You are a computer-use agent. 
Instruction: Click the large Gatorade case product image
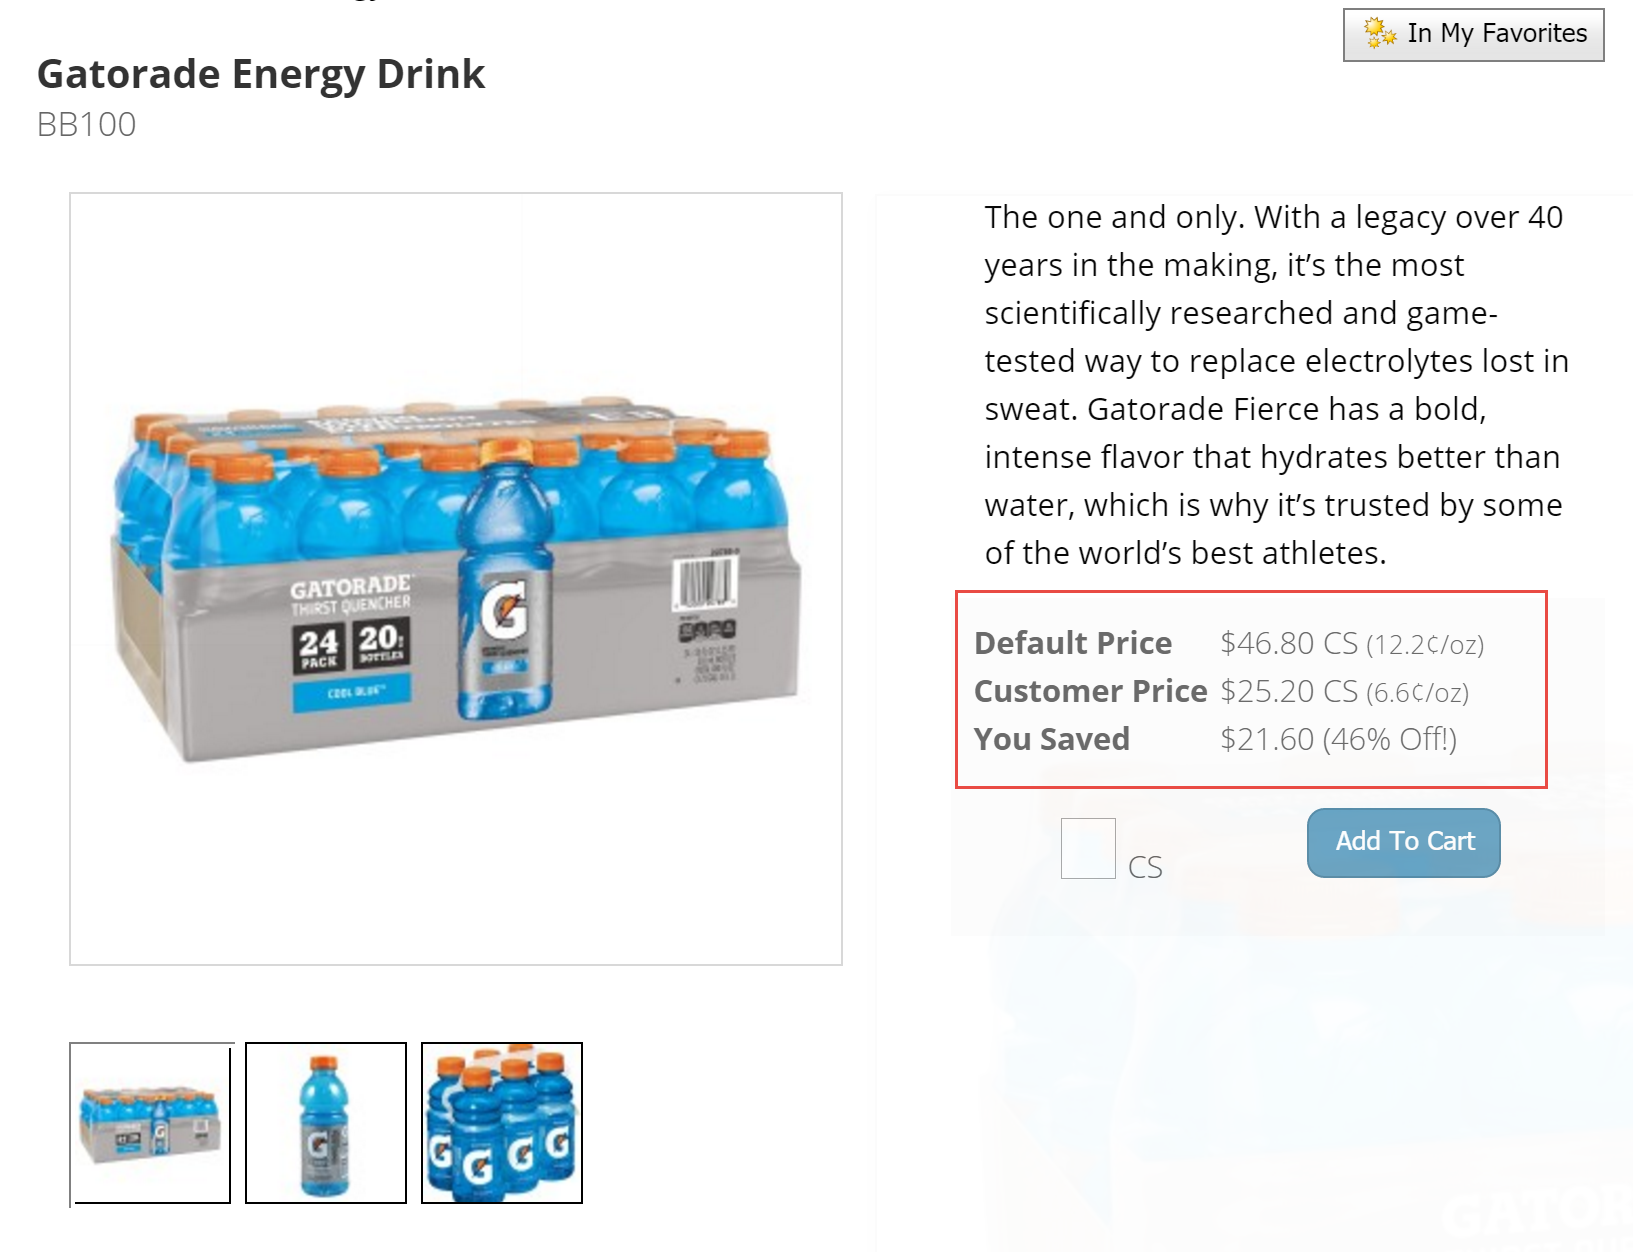pyautogui.click(x=456, y=578)
